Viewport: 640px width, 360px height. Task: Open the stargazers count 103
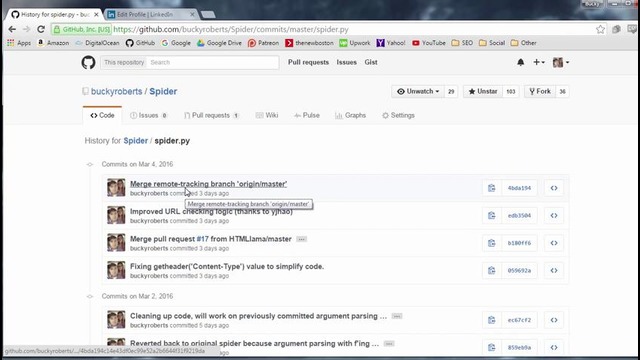coord(511,91)
